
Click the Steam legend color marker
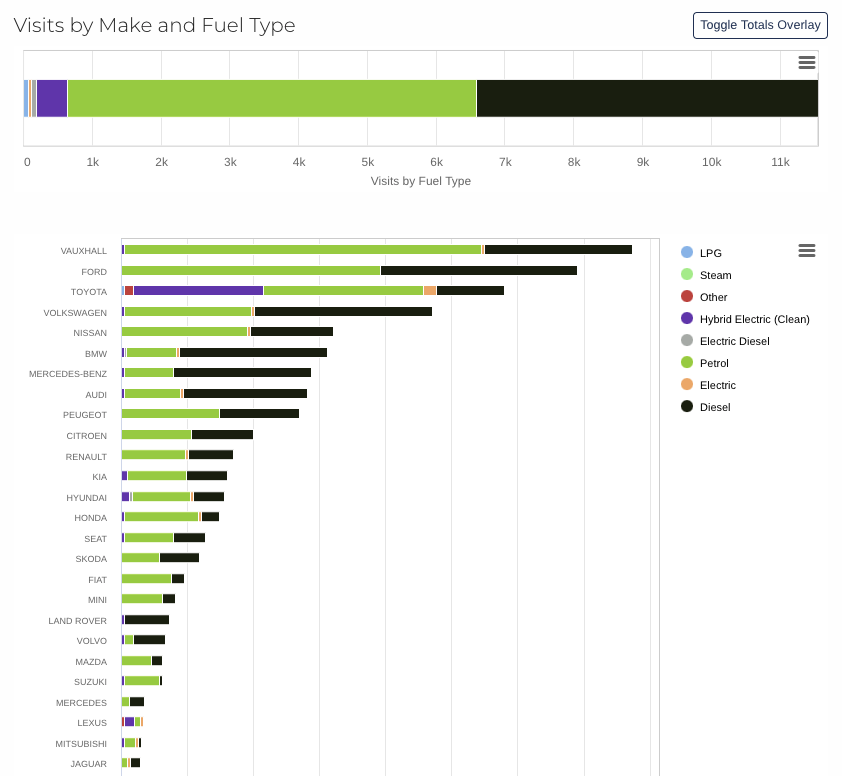[x=687, y=275]
